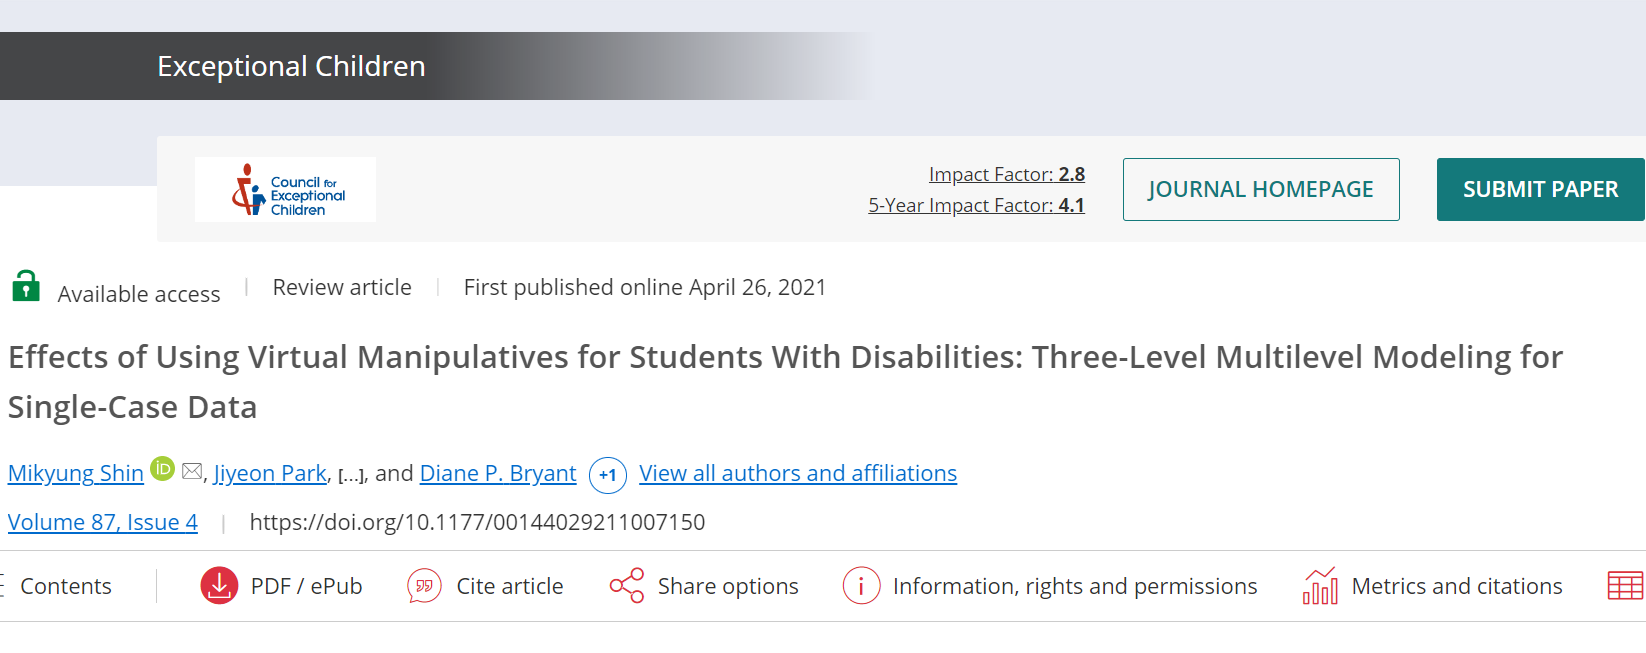Expand the +1 additional authors badge
Image resolution: width=1646 pixels, height=653 pixels.
(x=608, y=475)
